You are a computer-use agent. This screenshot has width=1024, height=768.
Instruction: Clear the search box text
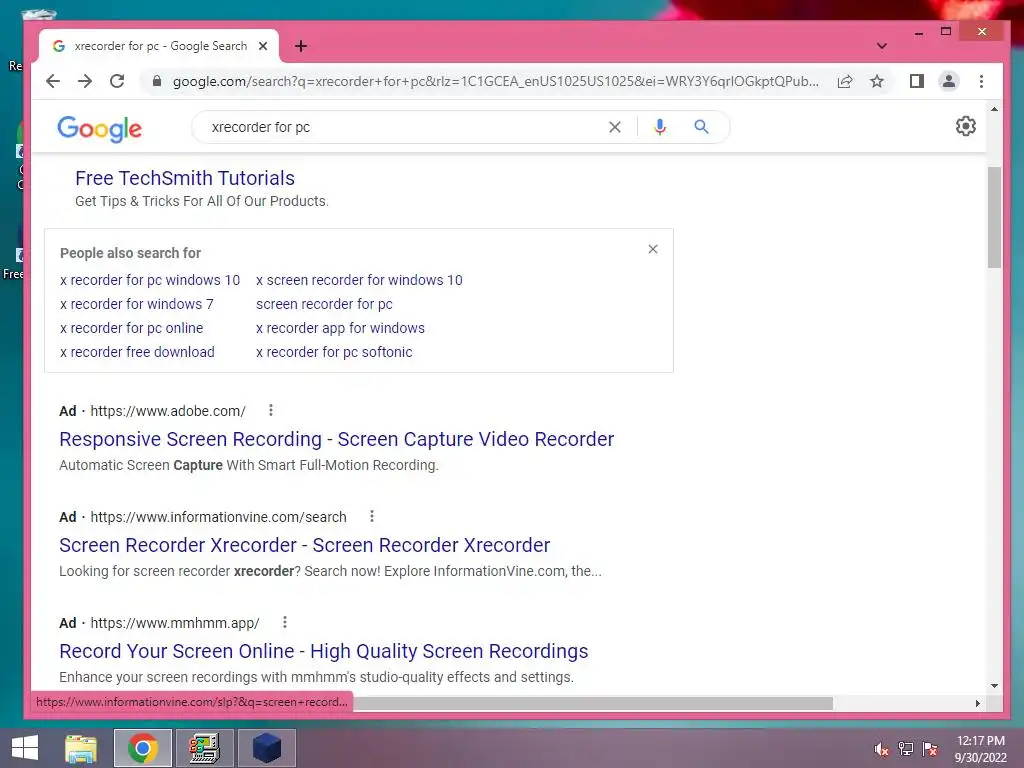click(615, 127)
